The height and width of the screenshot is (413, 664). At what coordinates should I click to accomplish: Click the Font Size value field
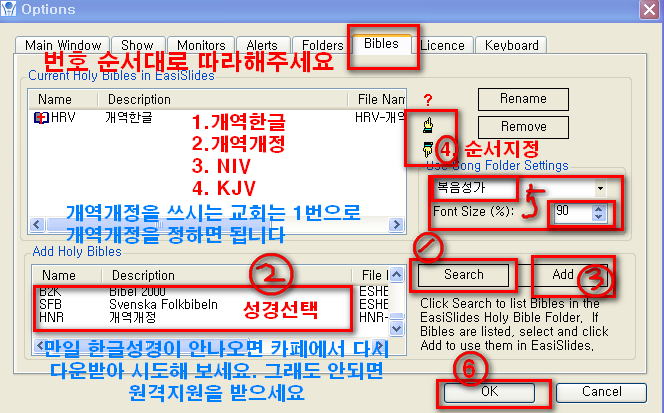[x=572, y=212]
